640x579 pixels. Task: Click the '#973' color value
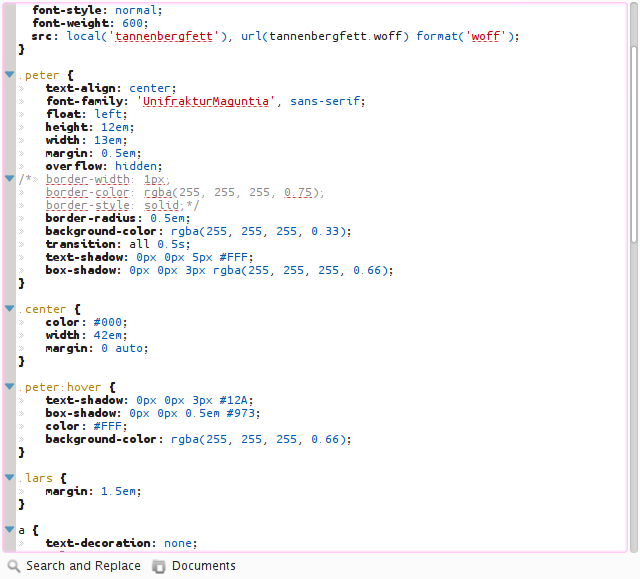[240, 413]
